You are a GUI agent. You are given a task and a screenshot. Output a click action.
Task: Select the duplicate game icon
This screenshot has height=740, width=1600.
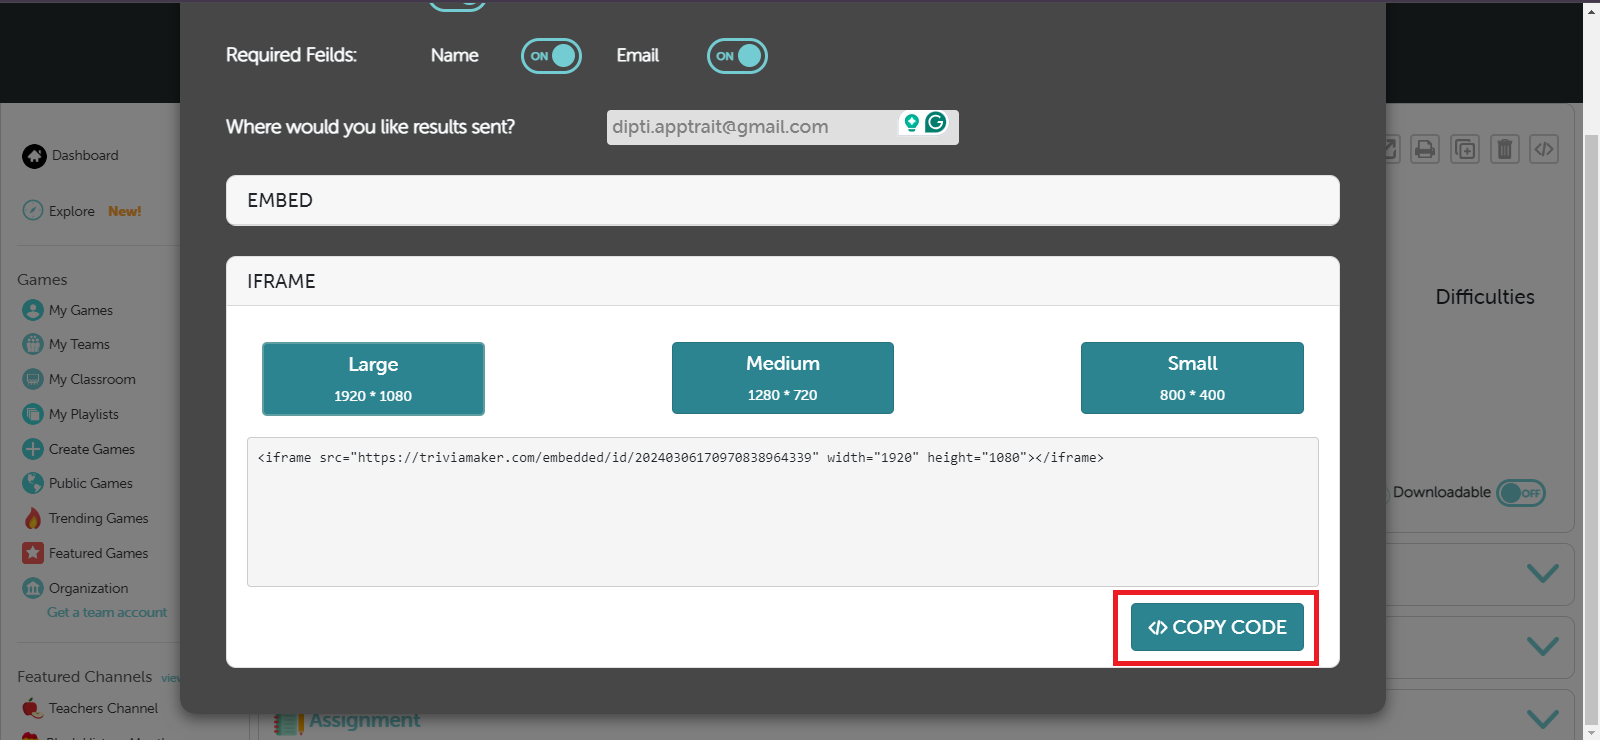click(1465, 150)
